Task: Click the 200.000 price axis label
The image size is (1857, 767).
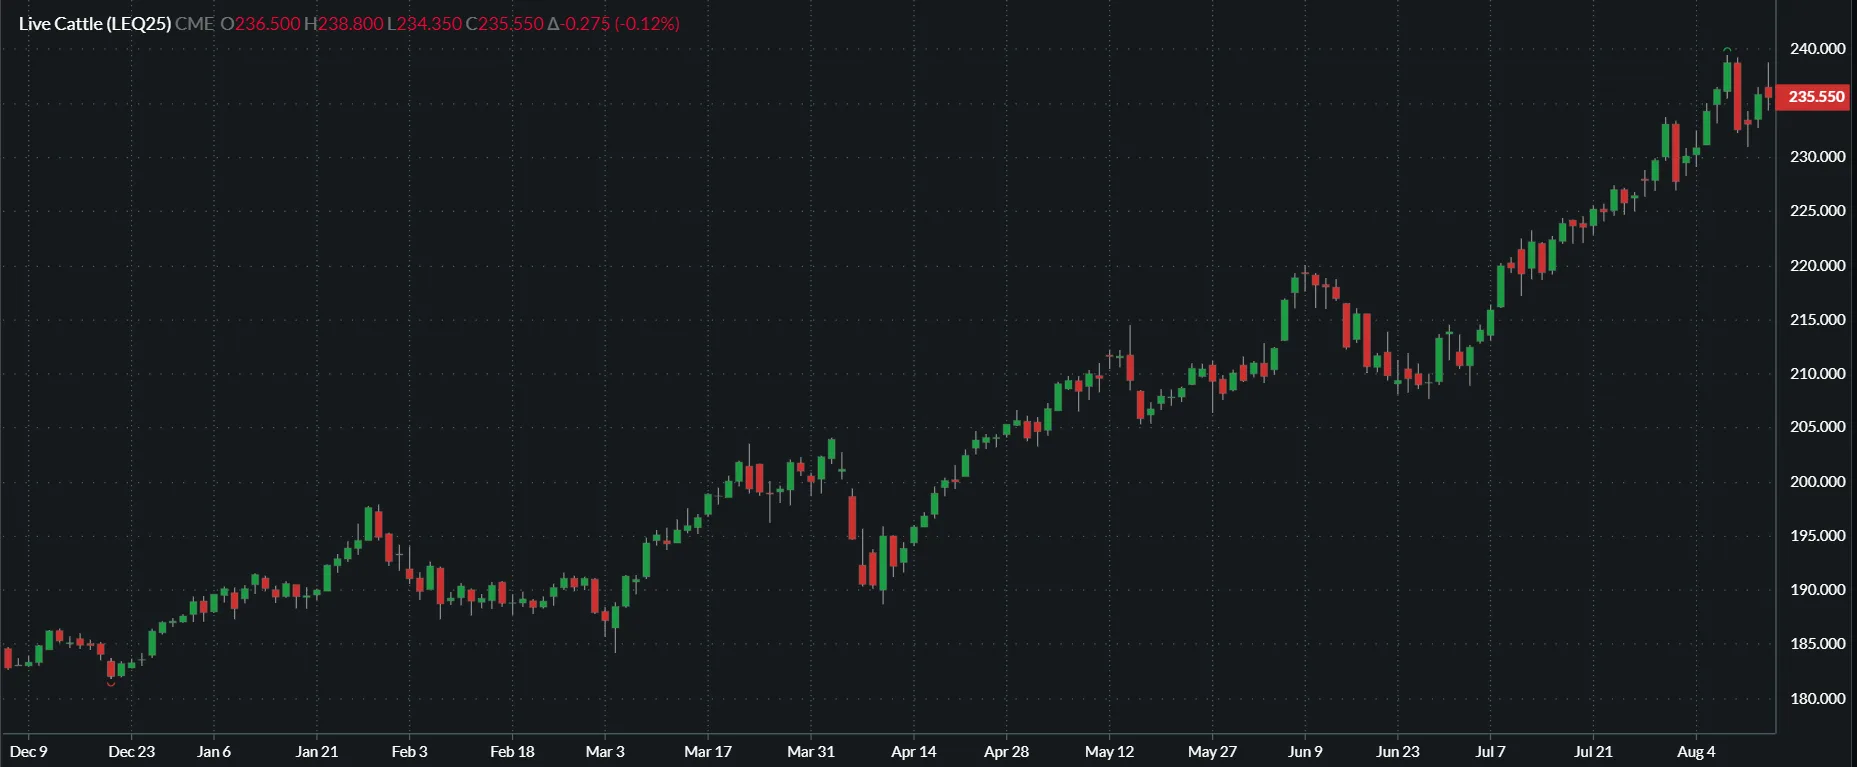Action: click(x=1817, y=482)
